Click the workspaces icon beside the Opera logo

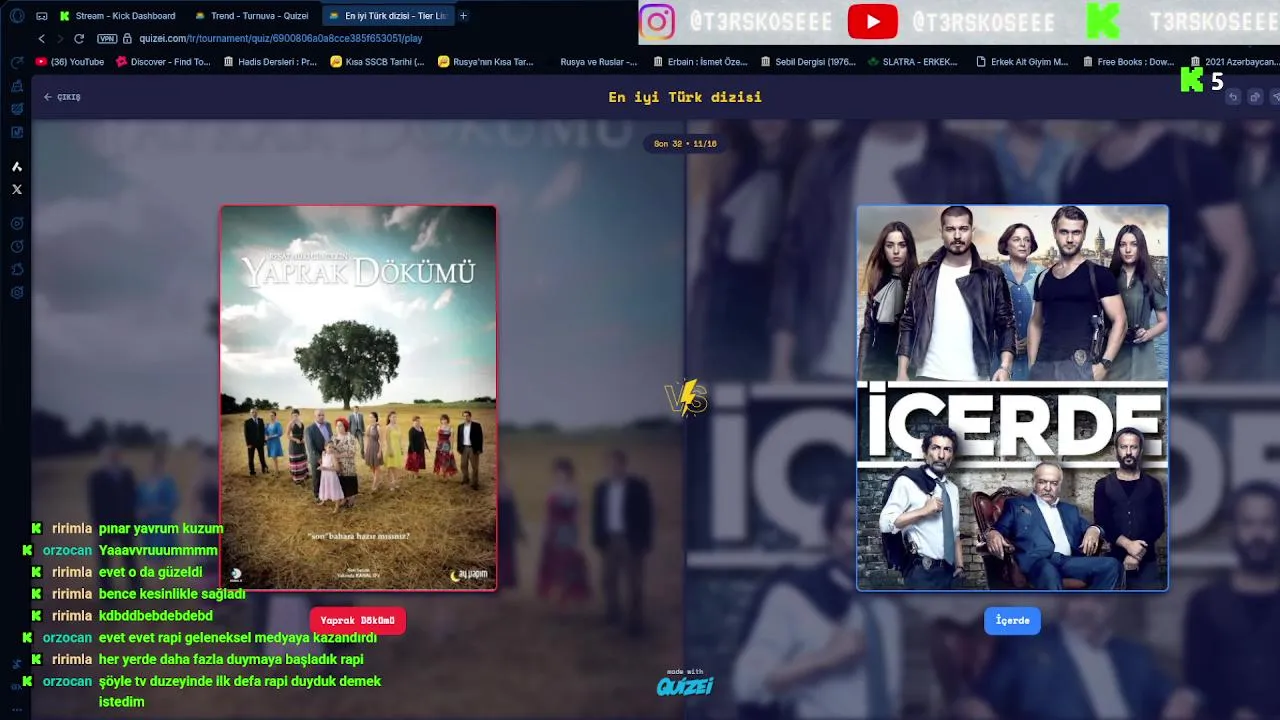[42, 16]
